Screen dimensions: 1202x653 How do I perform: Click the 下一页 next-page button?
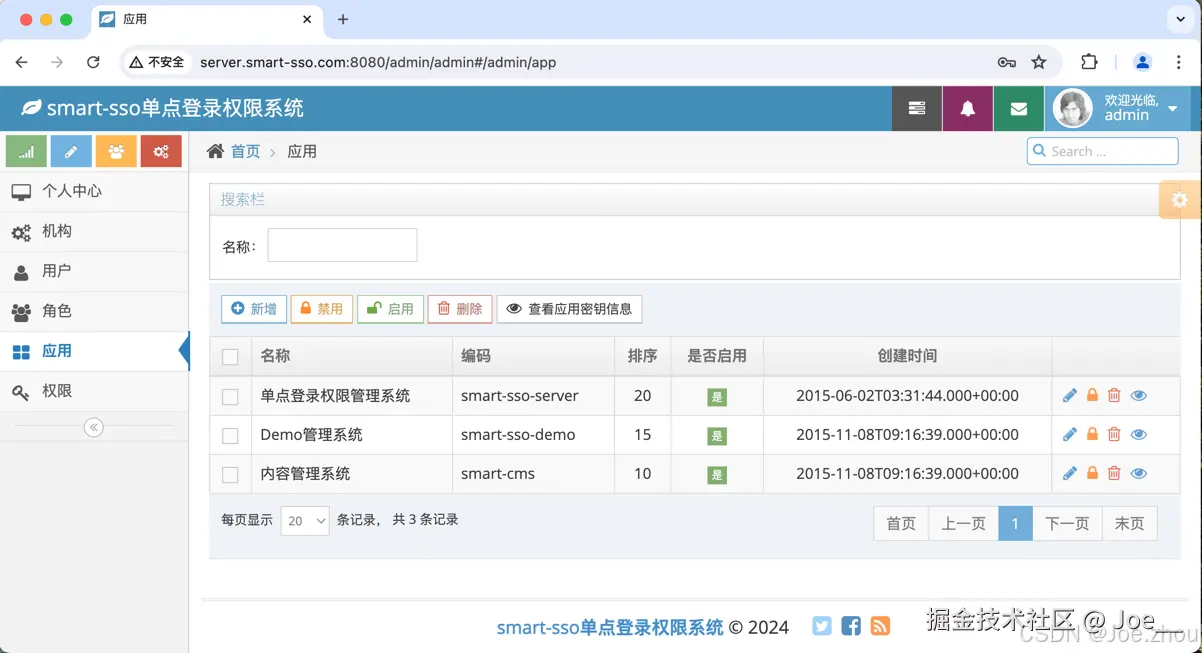point(1067,523)
